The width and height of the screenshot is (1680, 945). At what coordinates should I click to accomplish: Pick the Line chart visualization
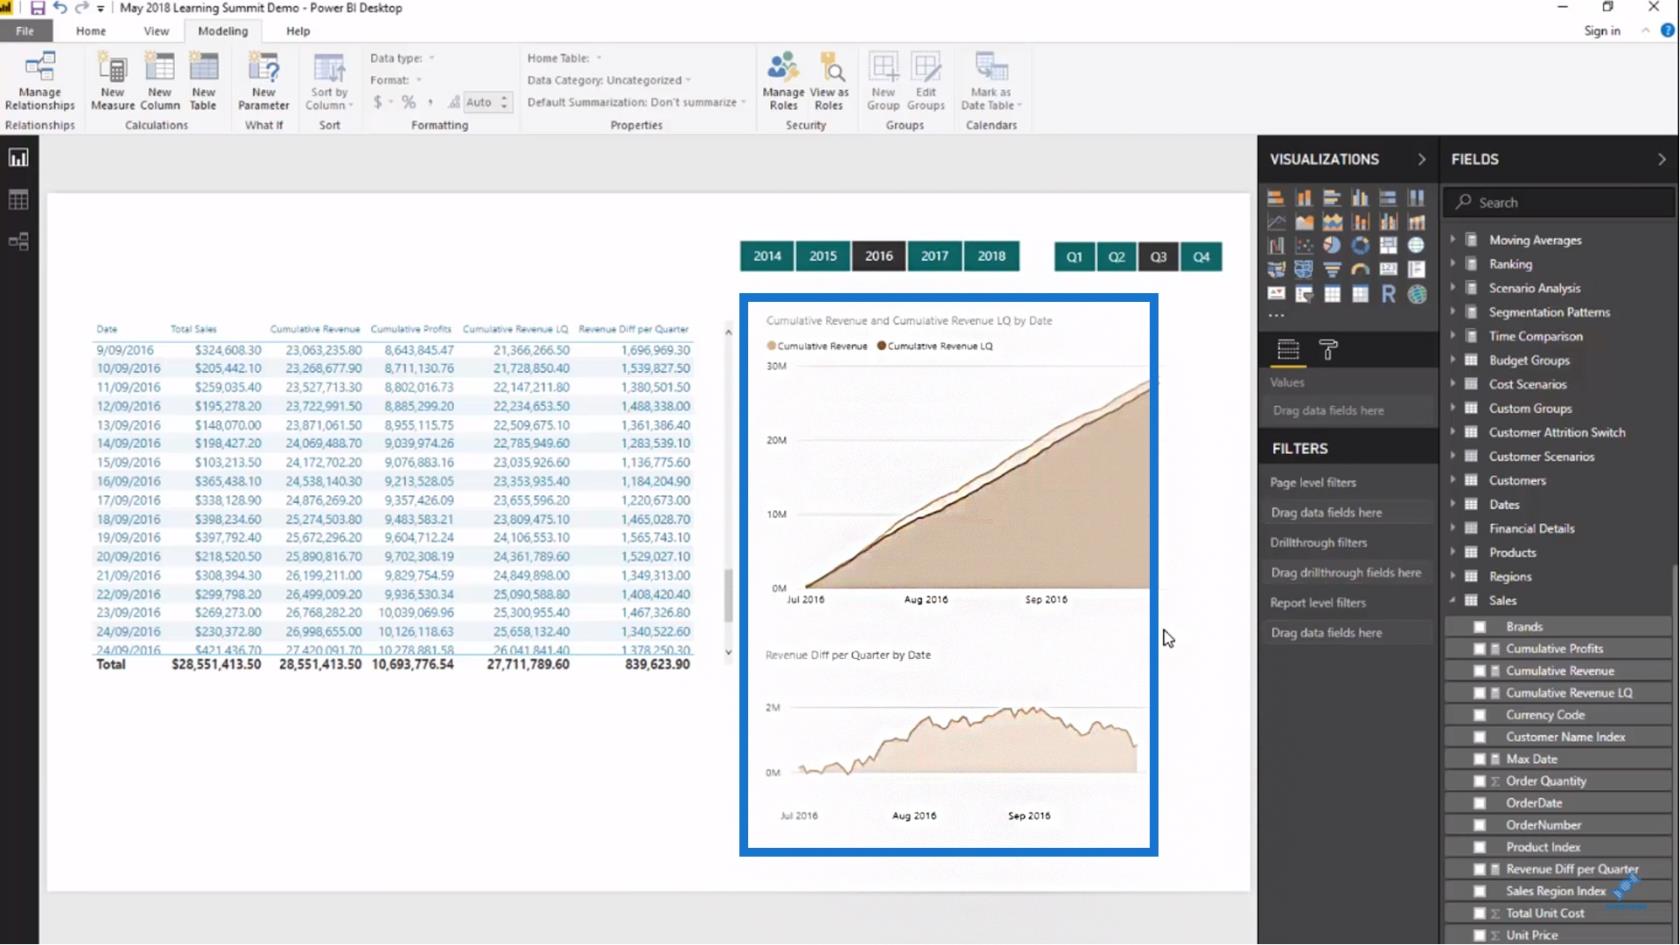[x=1276, y=222]
